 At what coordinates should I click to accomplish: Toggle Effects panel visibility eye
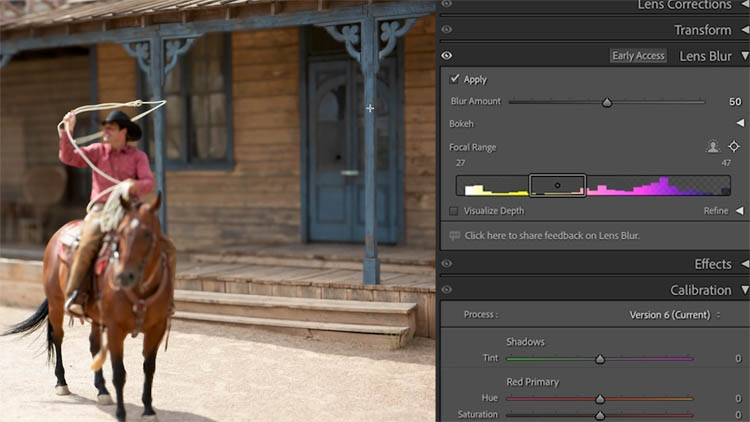coord(447,264)
